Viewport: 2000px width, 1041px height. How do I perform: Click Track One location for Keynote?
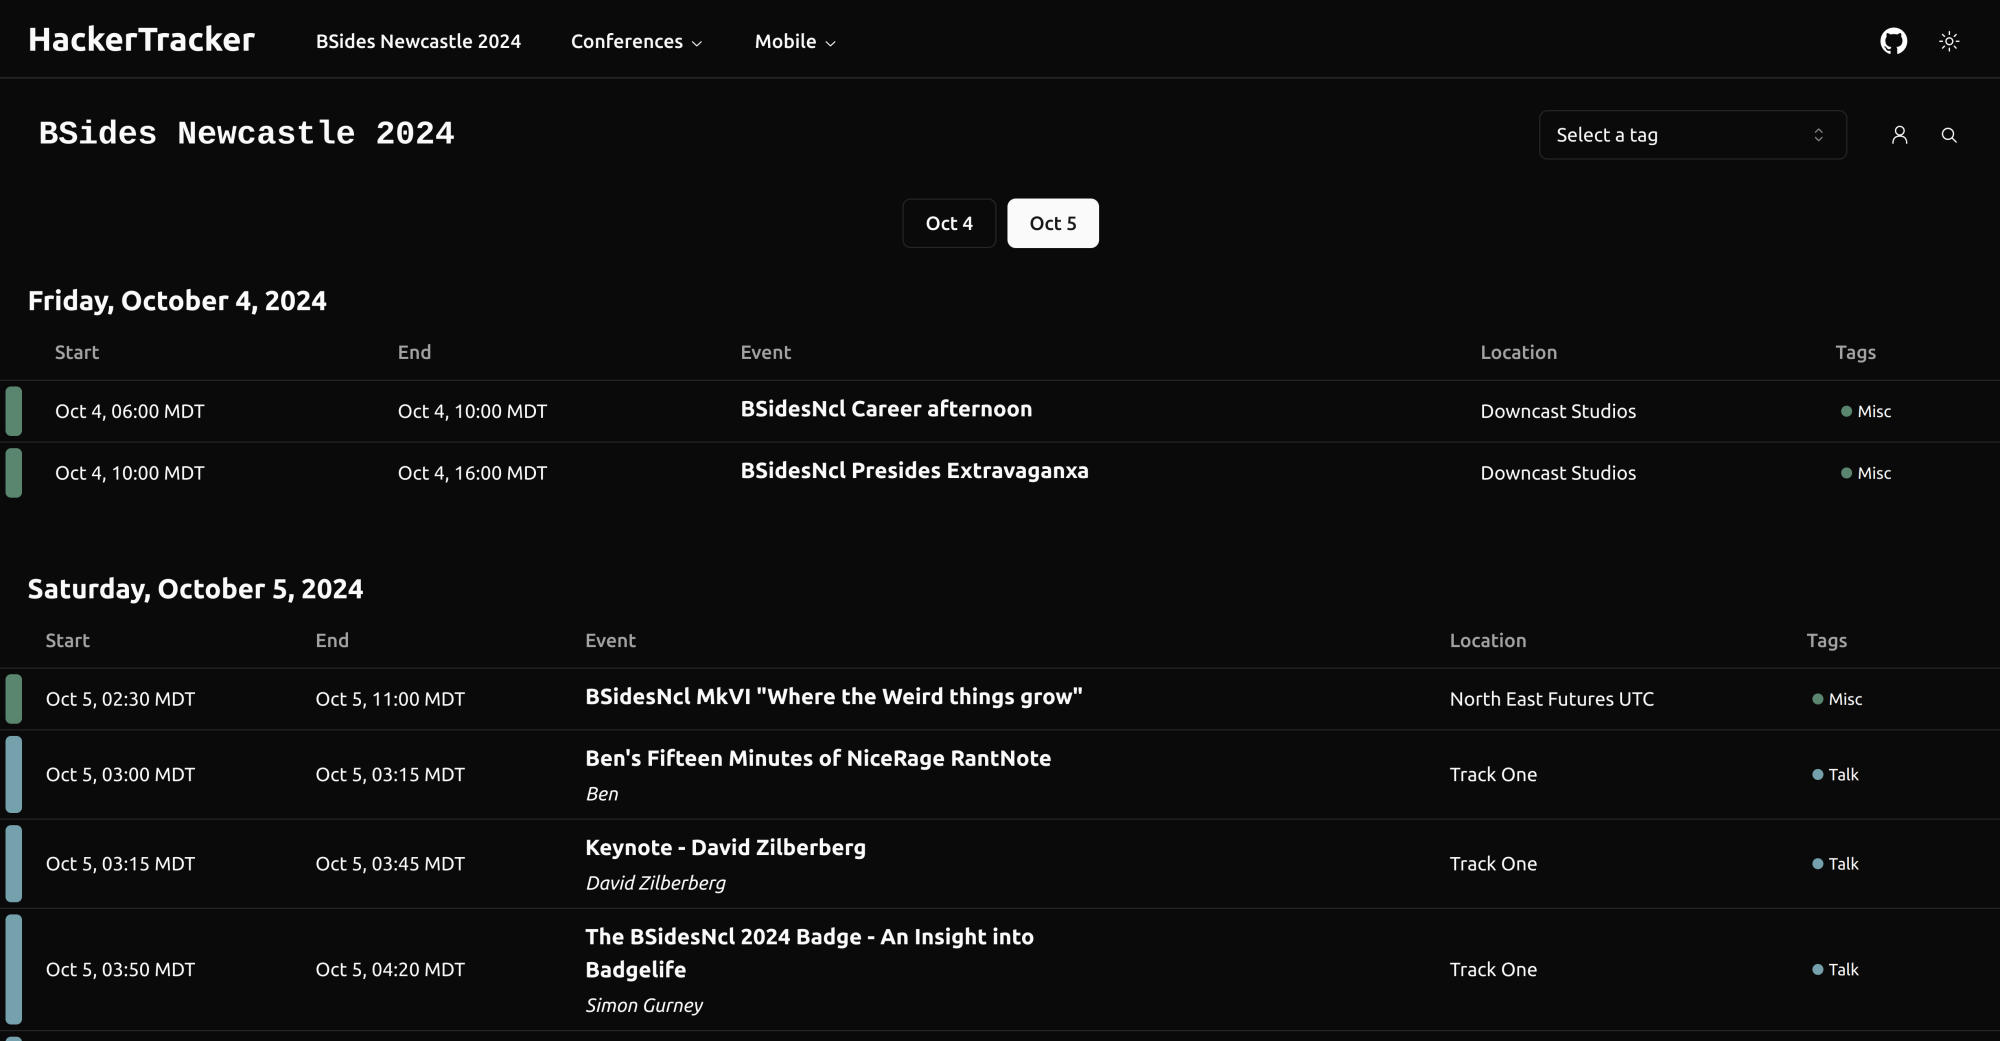[1493, 864]
